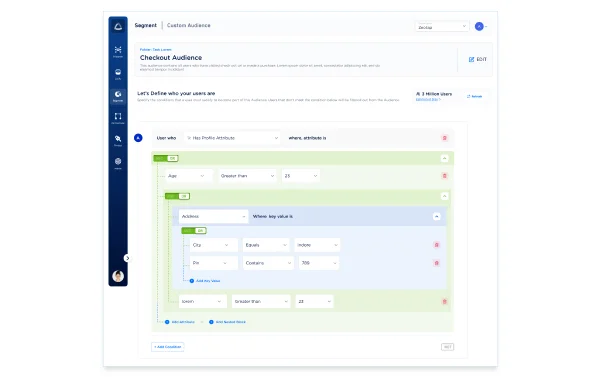Open the estimated size link under 3 Million Users
Image resolution: width=600 pixels, height=377 pixels.
(428, 100)
